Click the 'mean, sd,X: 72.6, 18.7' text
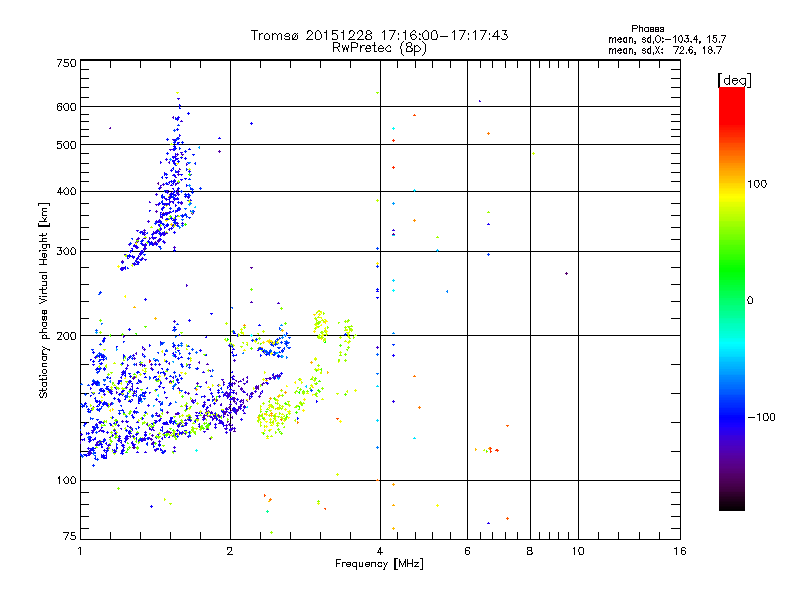 click(x=665, y=51)
